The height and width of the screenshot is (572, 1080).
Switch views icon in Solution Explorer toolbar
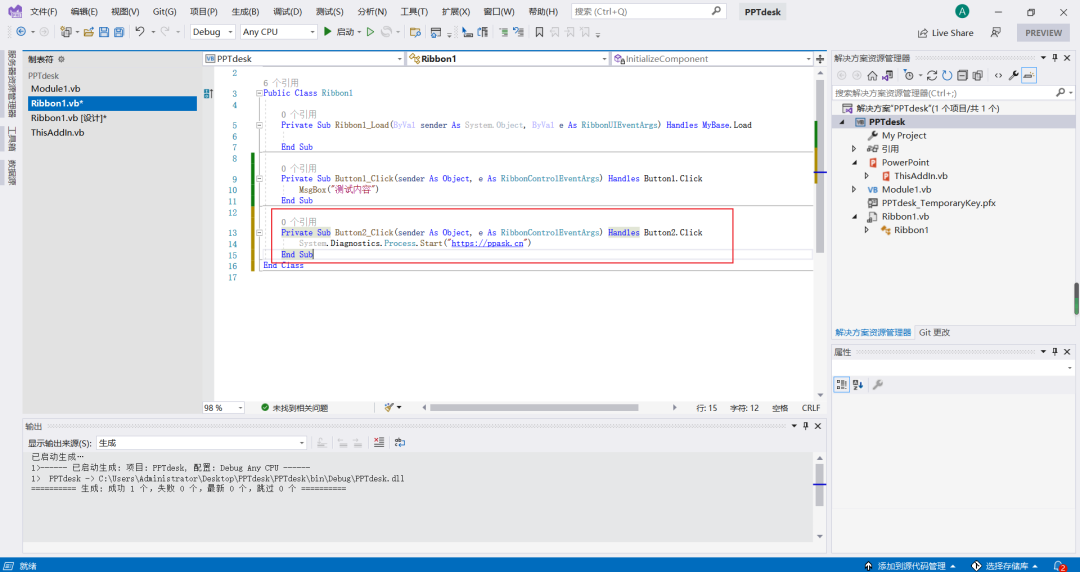pos(888,75)
